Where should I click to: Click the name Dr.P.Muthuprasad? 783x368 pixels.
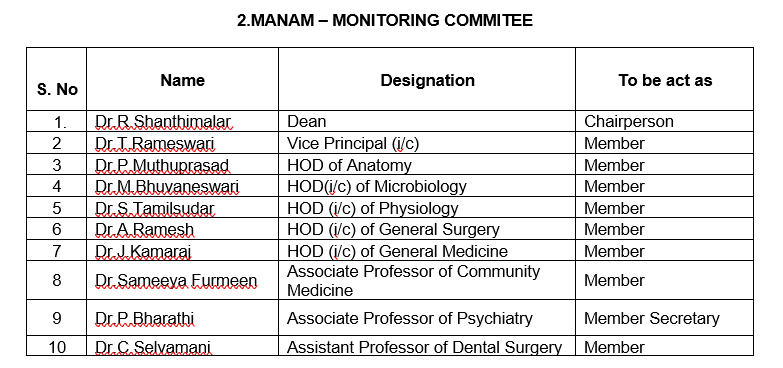tap(162, 165)
